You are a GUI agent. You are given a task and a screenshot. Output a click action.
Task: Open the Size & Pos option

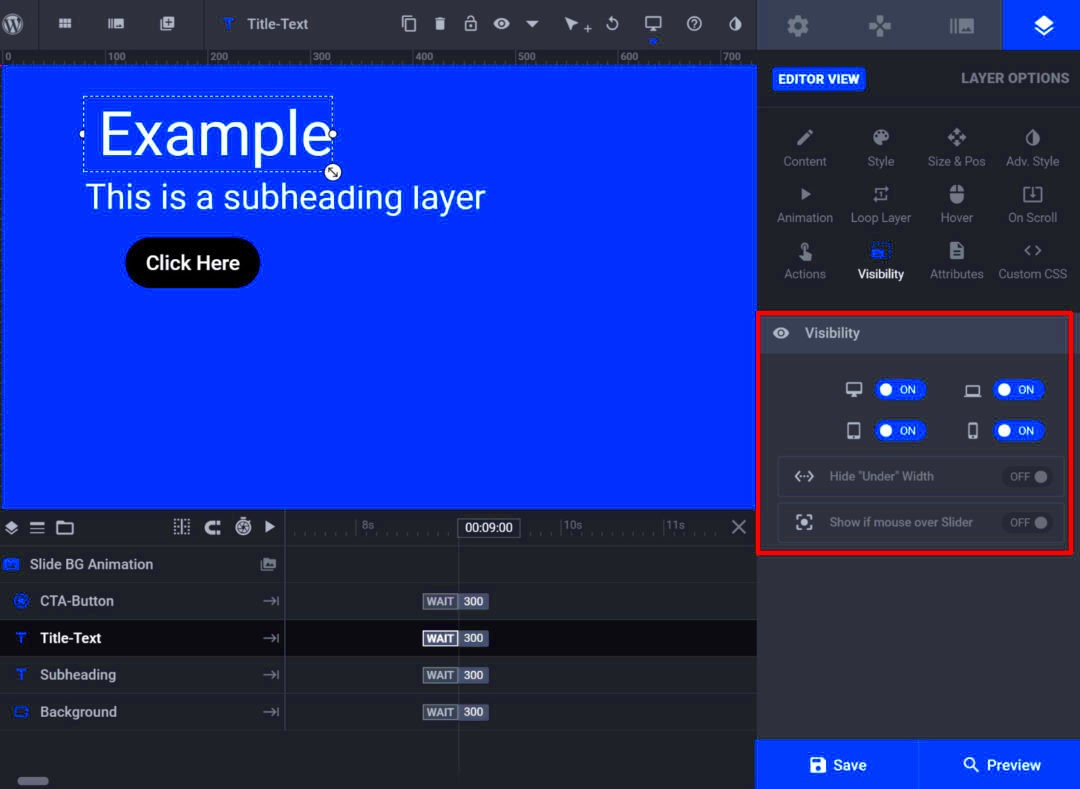pos(956,147)
